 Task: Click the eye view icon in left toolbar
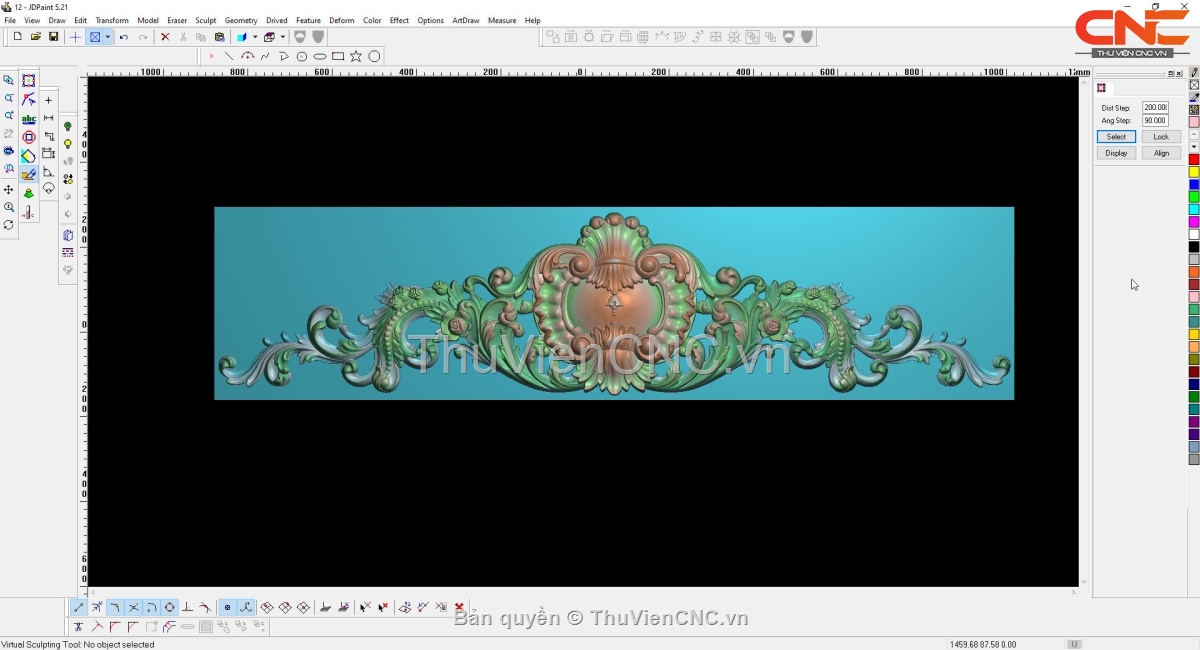pyautogui.click(x=9, y=152)
